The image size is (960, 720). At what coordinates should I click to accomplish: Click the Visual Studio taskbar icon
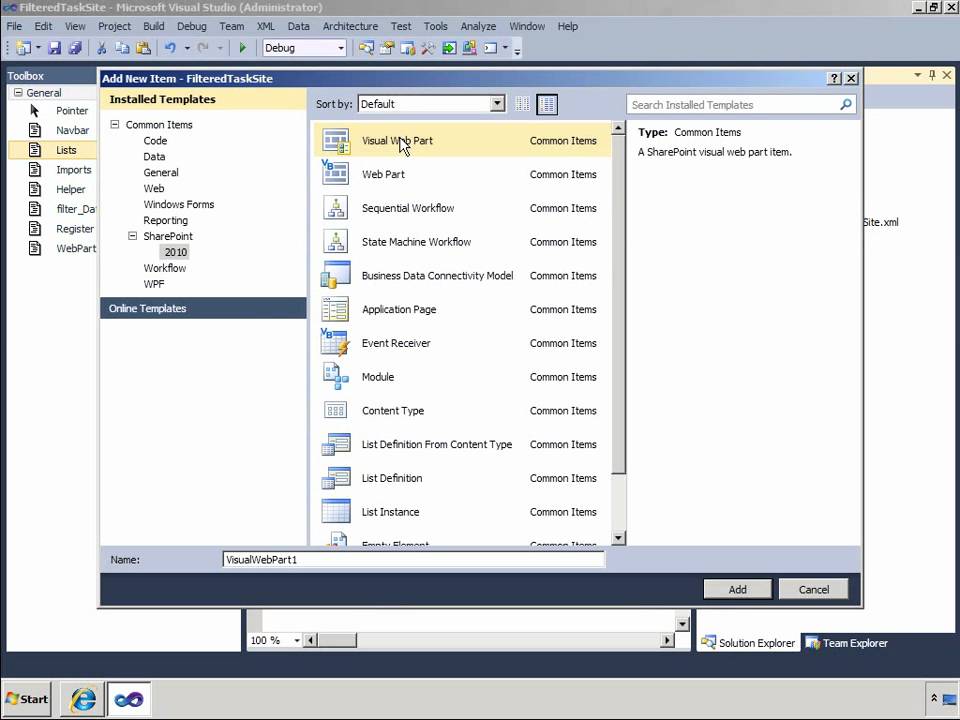129,699
